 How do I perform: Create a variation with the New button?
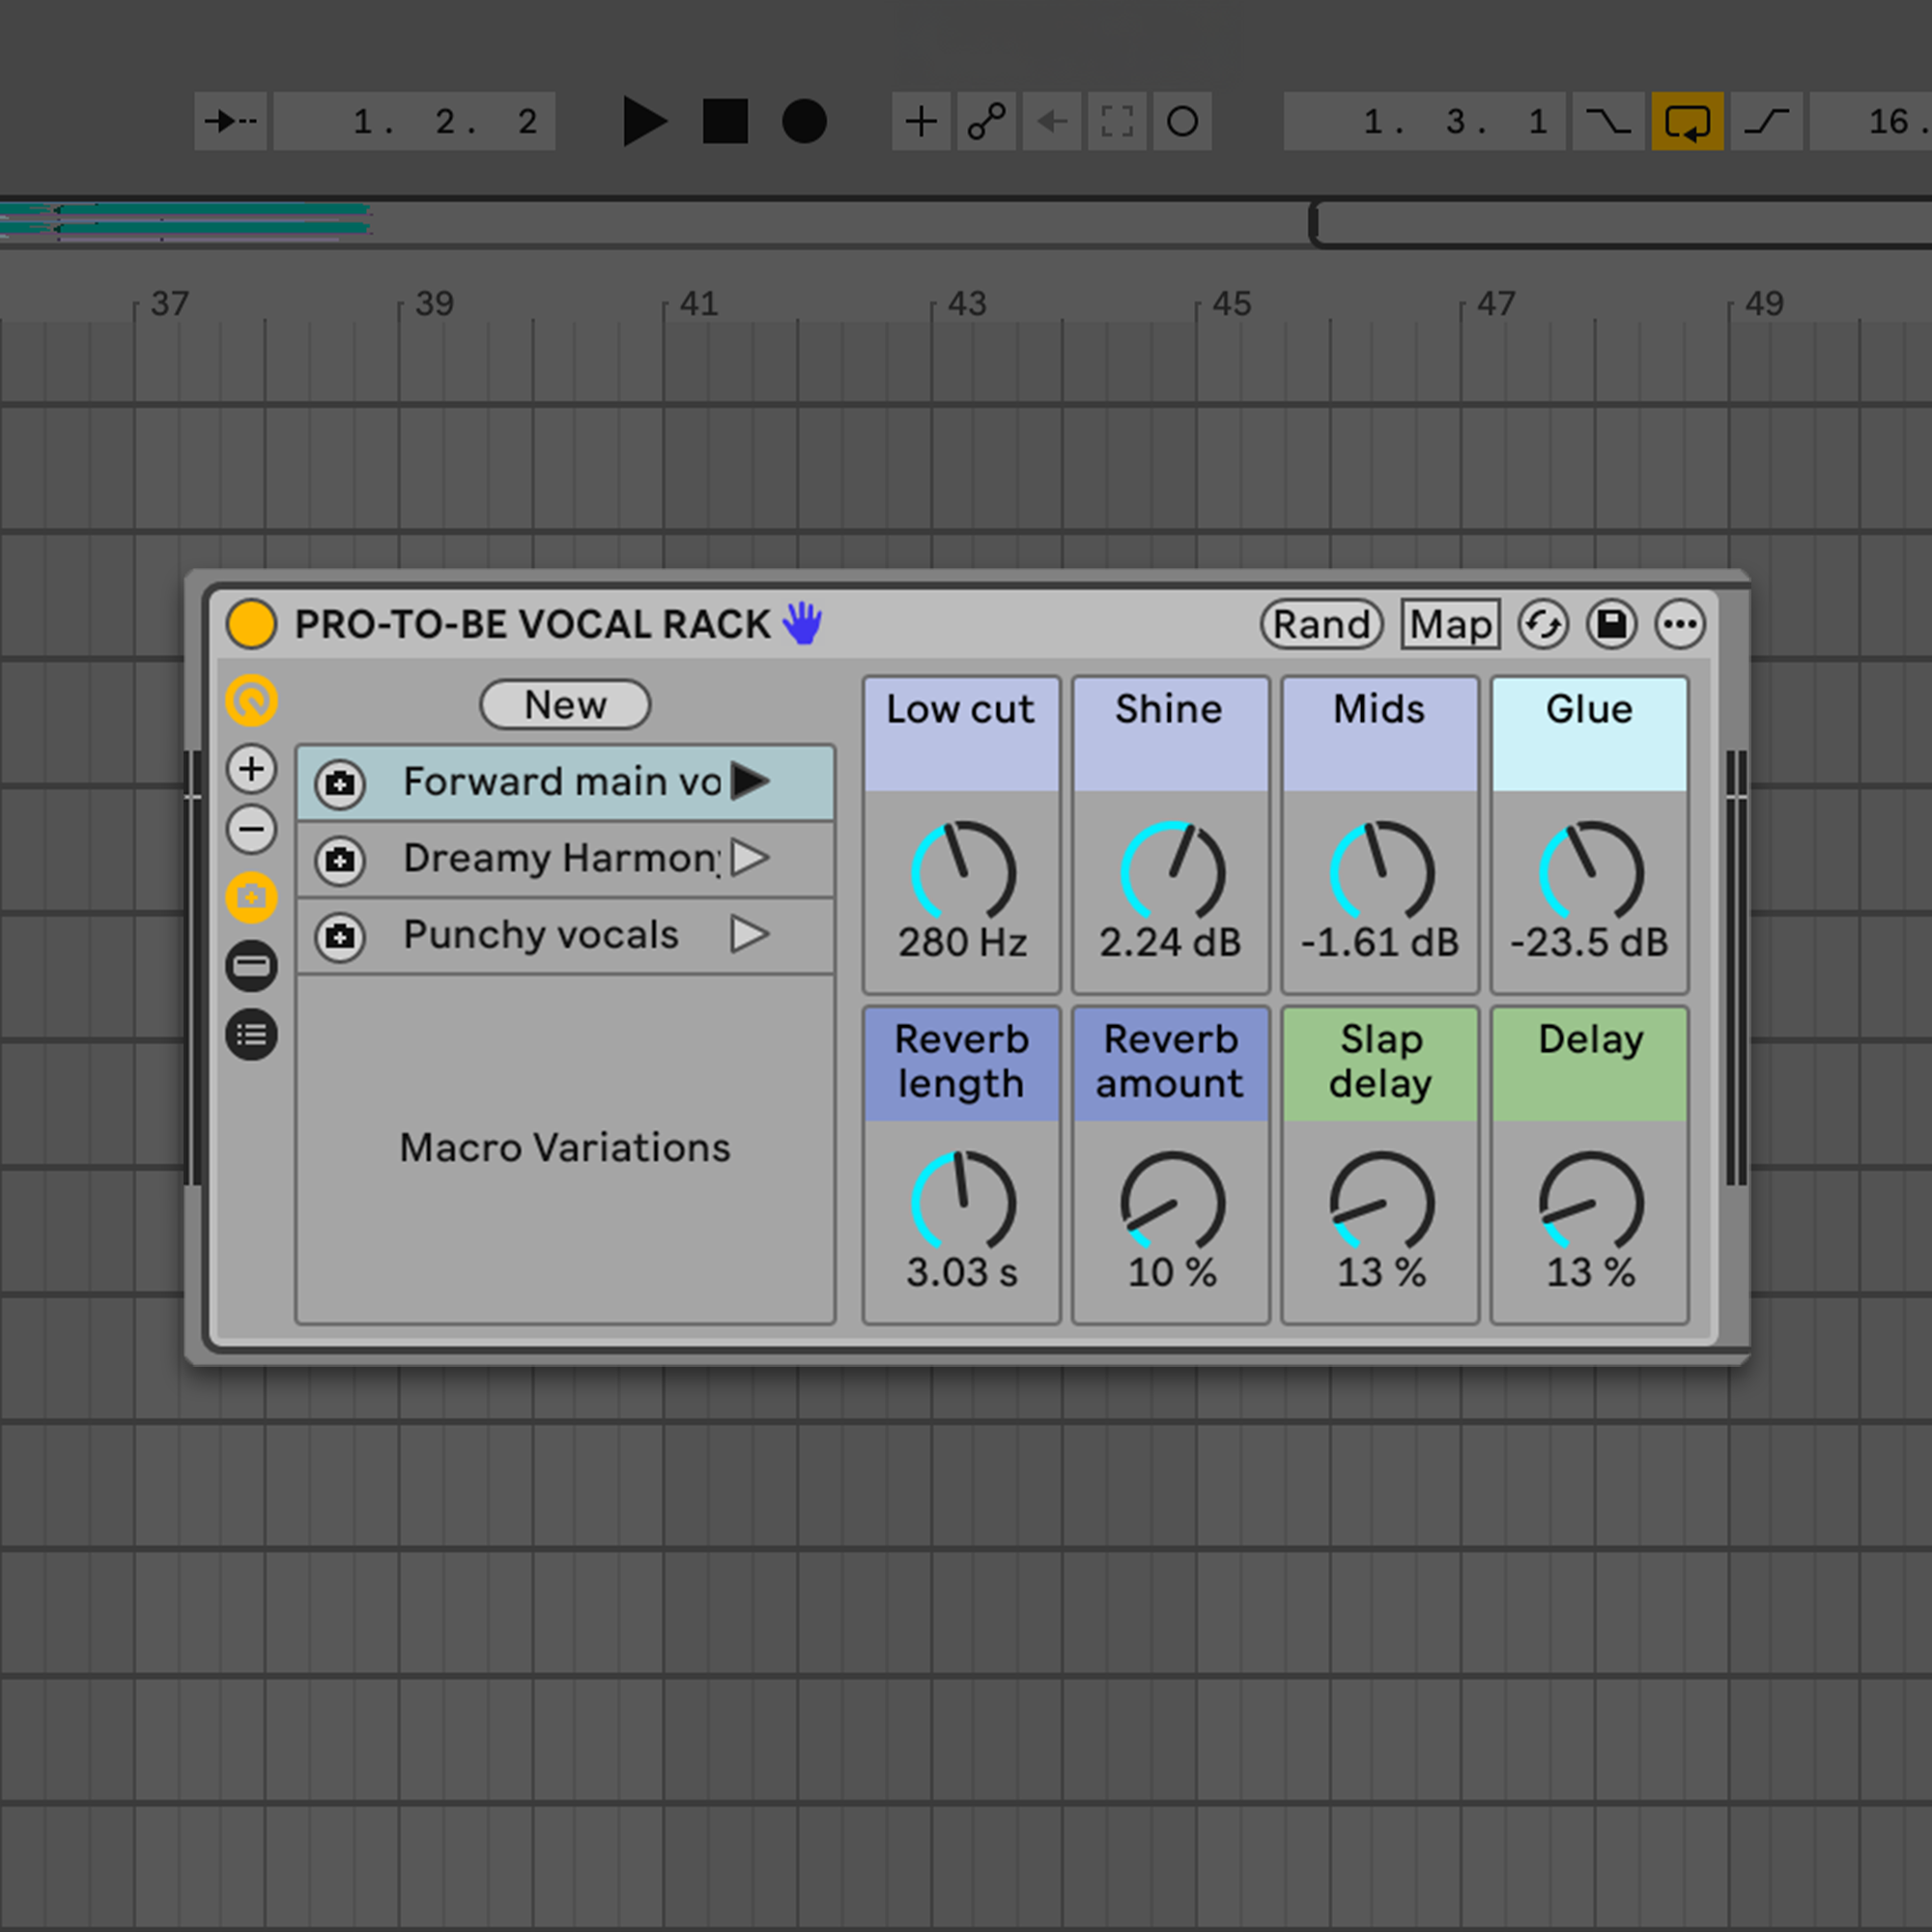pos(564,704)
